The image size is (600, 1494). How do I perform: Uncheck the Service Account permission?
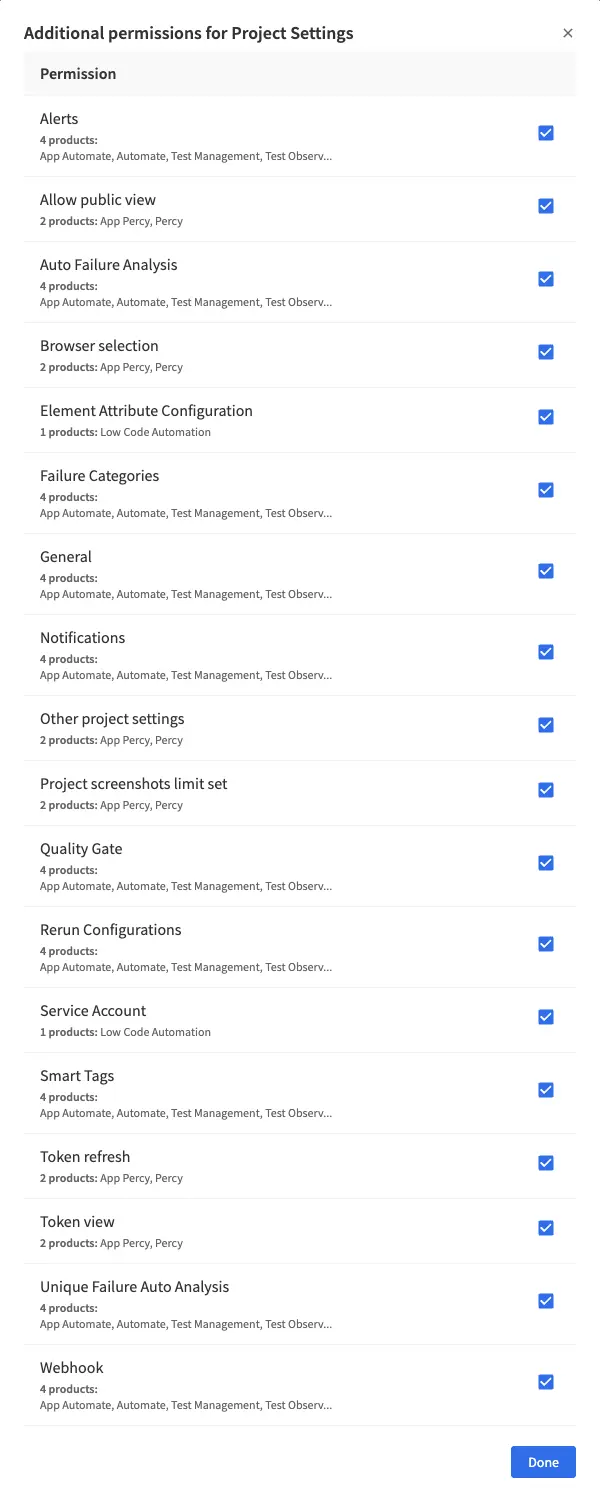546,1016
